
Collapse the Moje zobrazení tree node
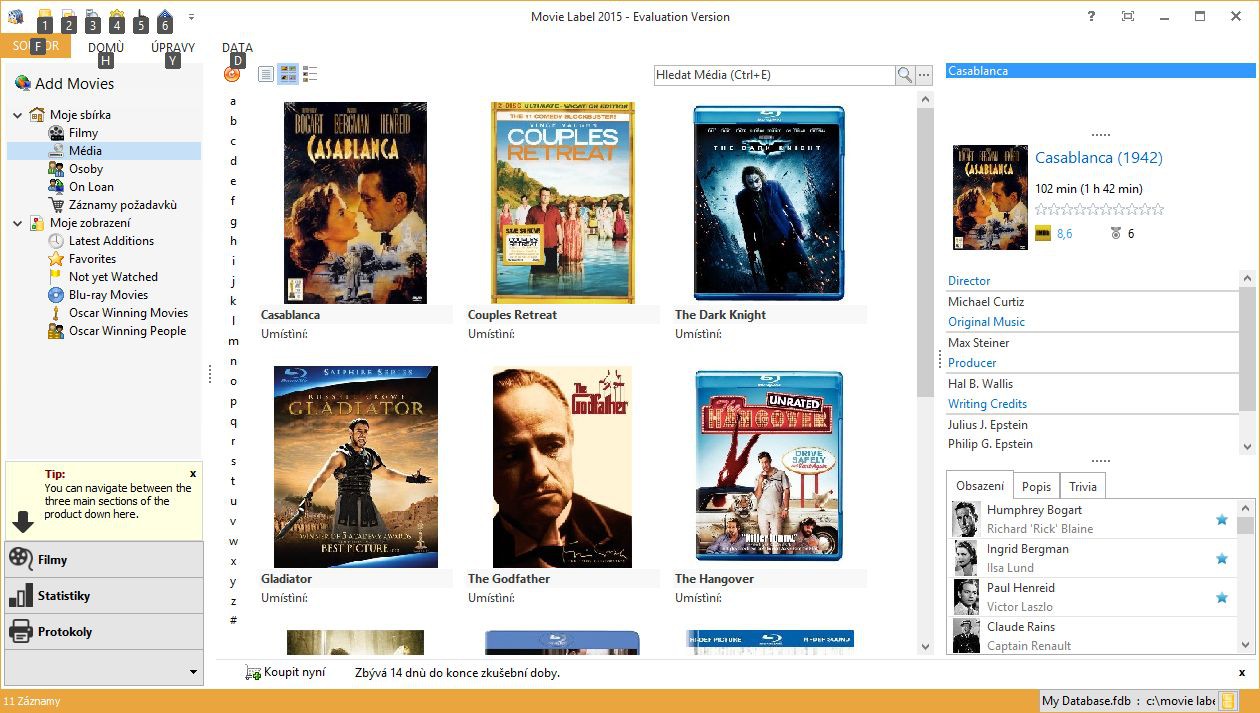18,223
